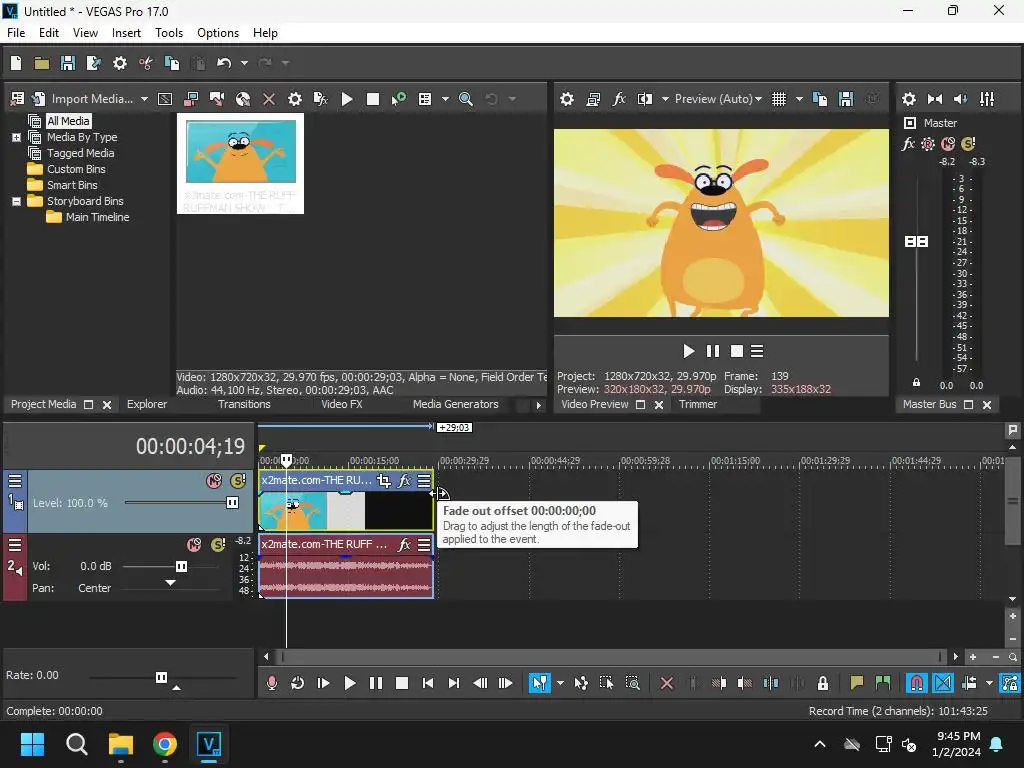This screenshot has height=768, width=1024.
Task: Toggle Split Screen View in preview toolbar
Action: pos(645,99)
